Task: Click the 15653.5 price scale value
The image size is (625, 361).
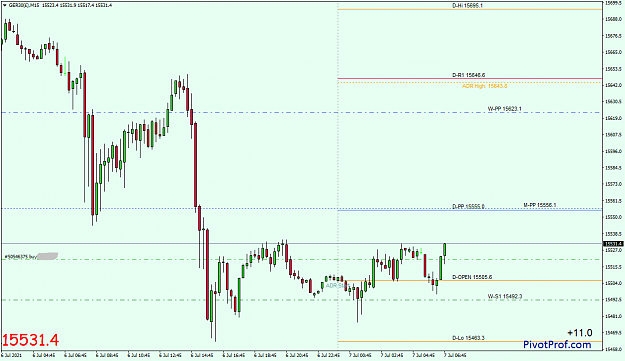Action: [613, 69]
